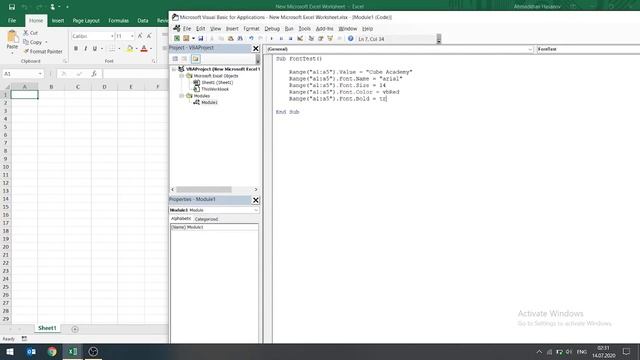Open the Excel Page Layout ribbon tab
The height and width of the screenshot is (360, 640).
pyautogui.click(x=86, y=20)
